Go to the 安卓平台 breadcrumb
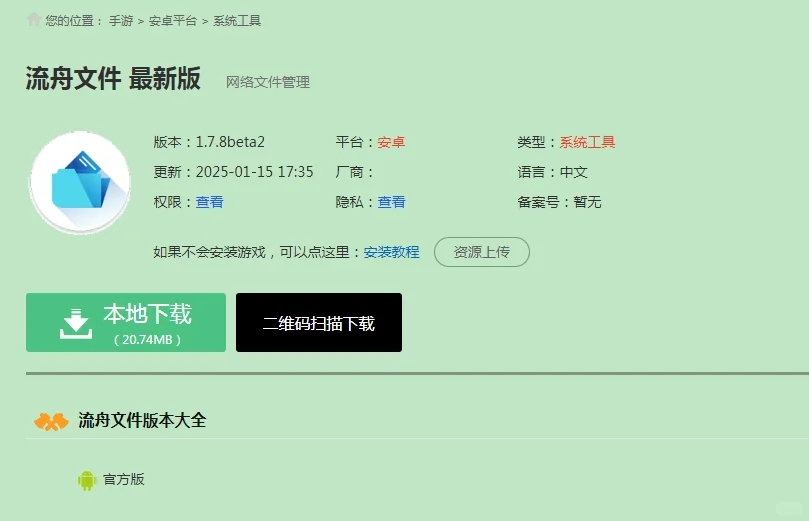This screenshot has height=521, width=809. (173, 21)
